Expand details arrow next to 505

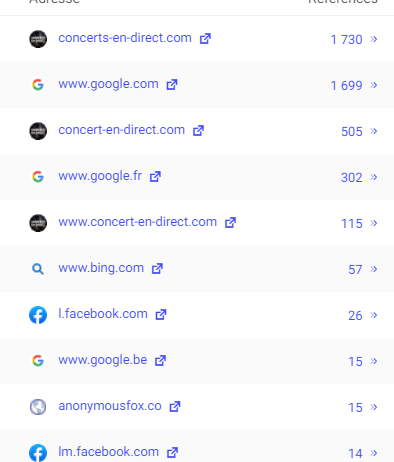(374, 131)
